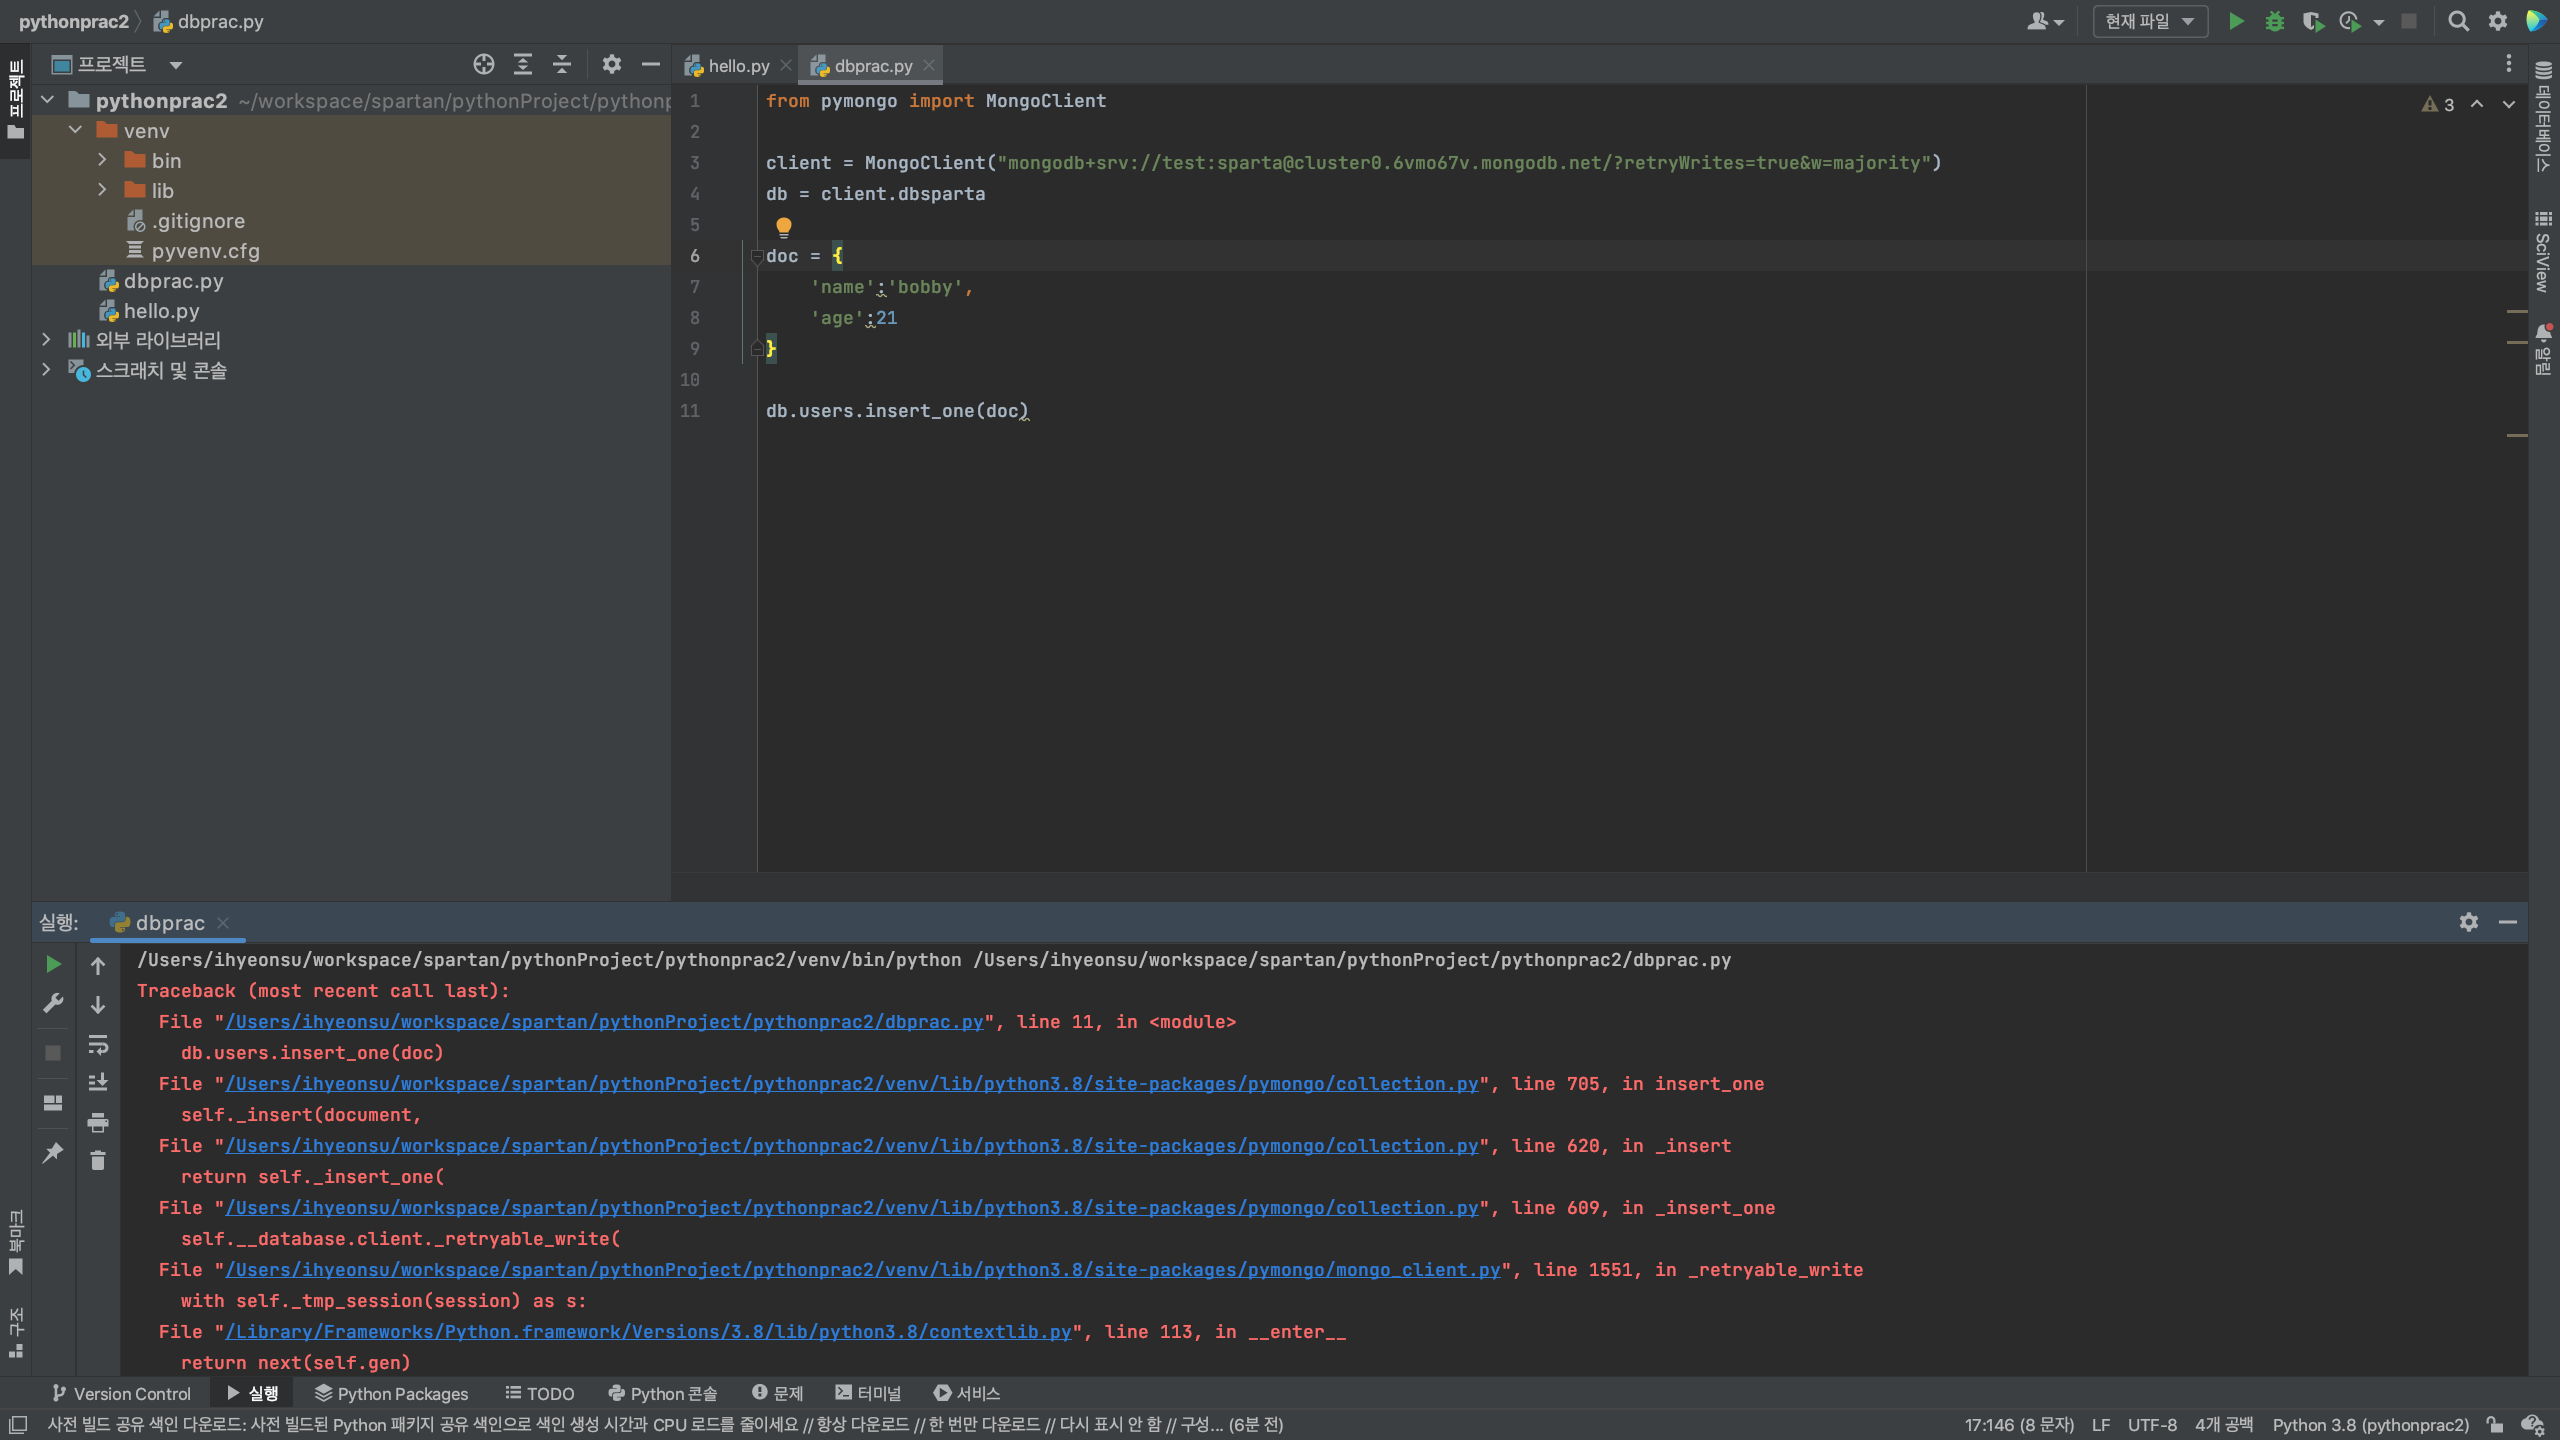This screenshot has width=2560, height=1440.
Task: Open the SciView tool window on right sidebar
Action: coord(2544,252)
